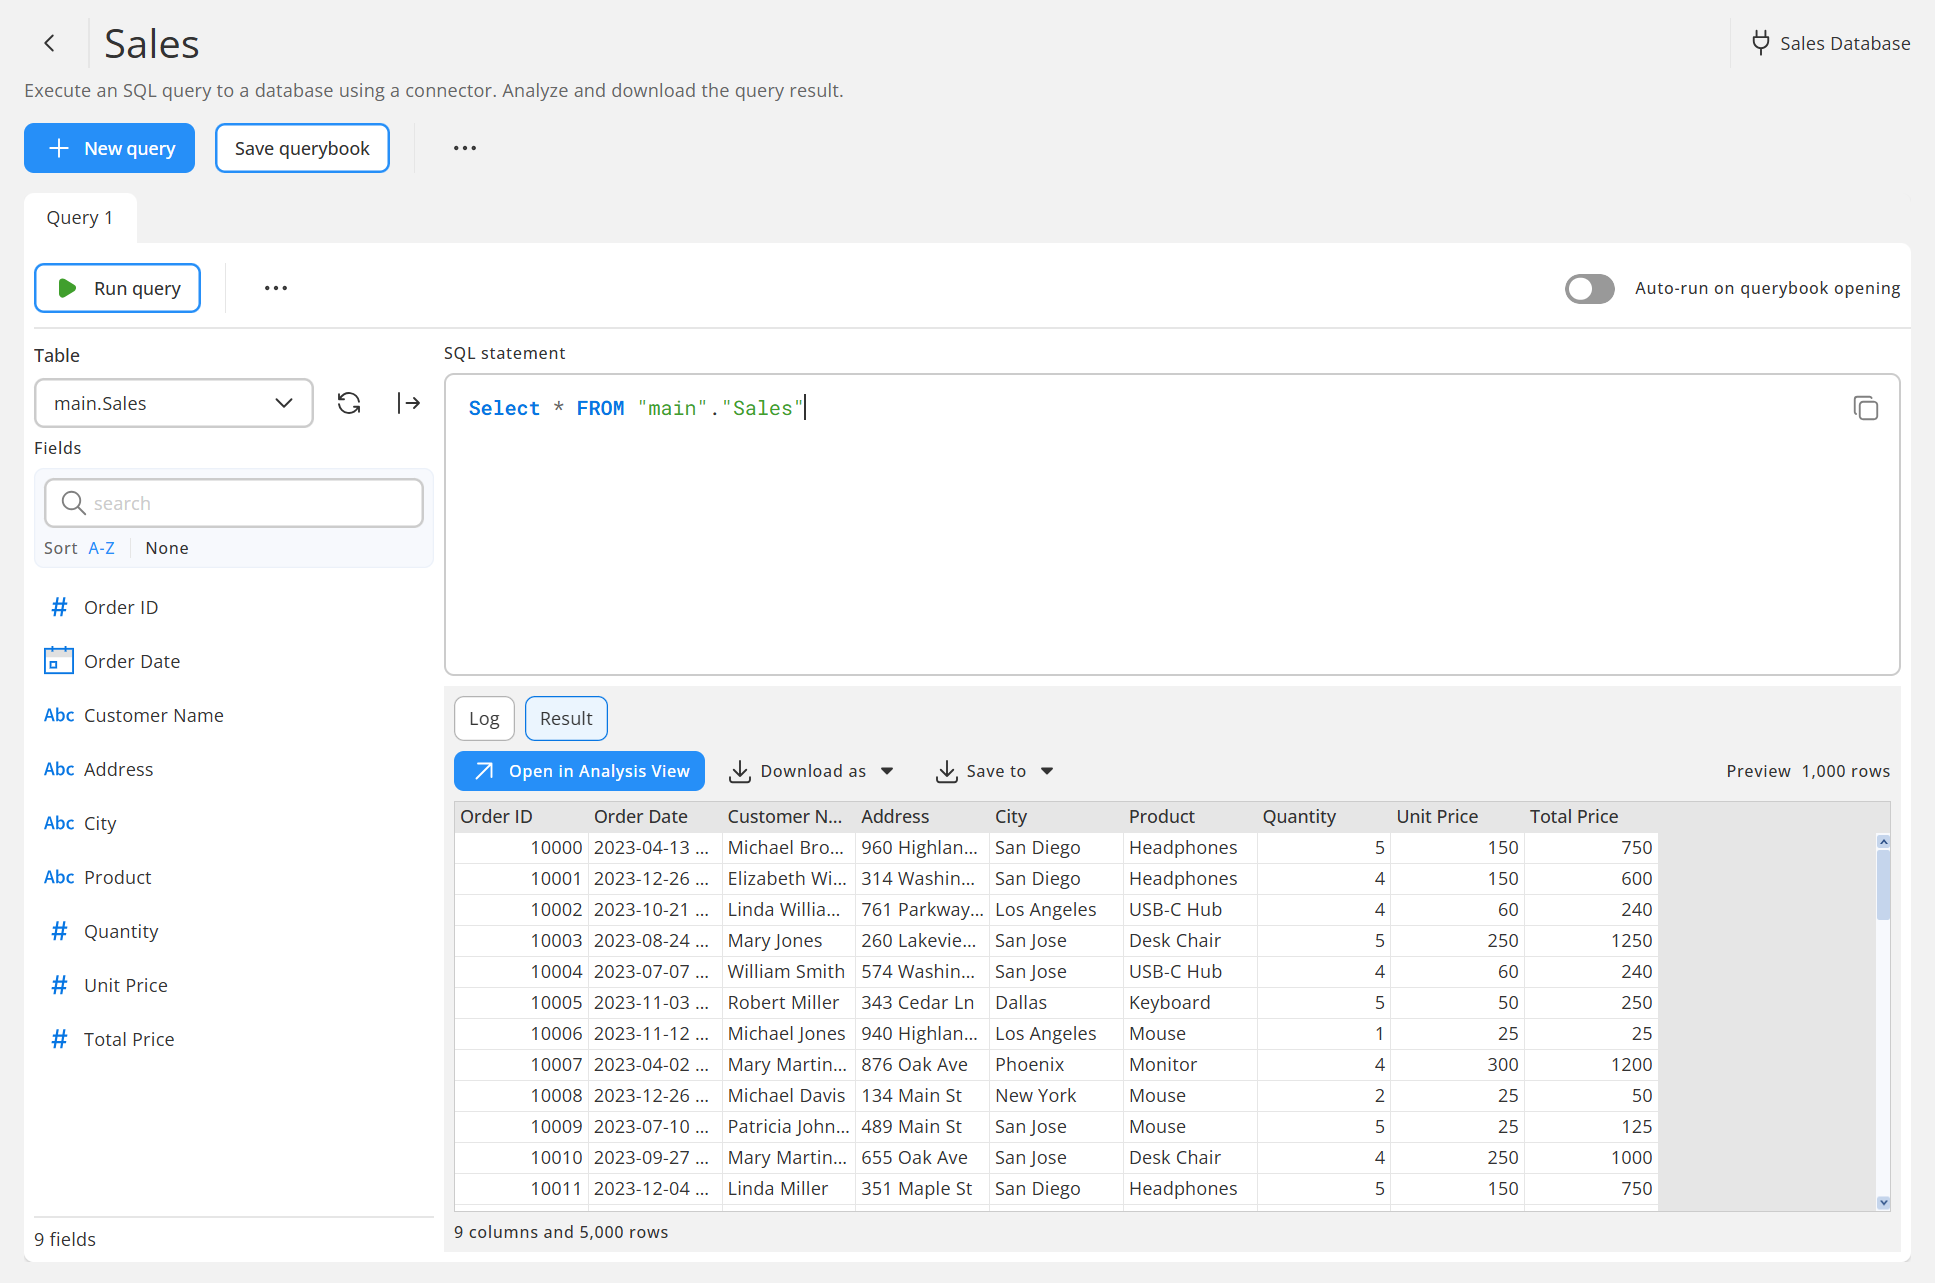
Task: Go back using the left chevron arrow
Action: [49, 43]
